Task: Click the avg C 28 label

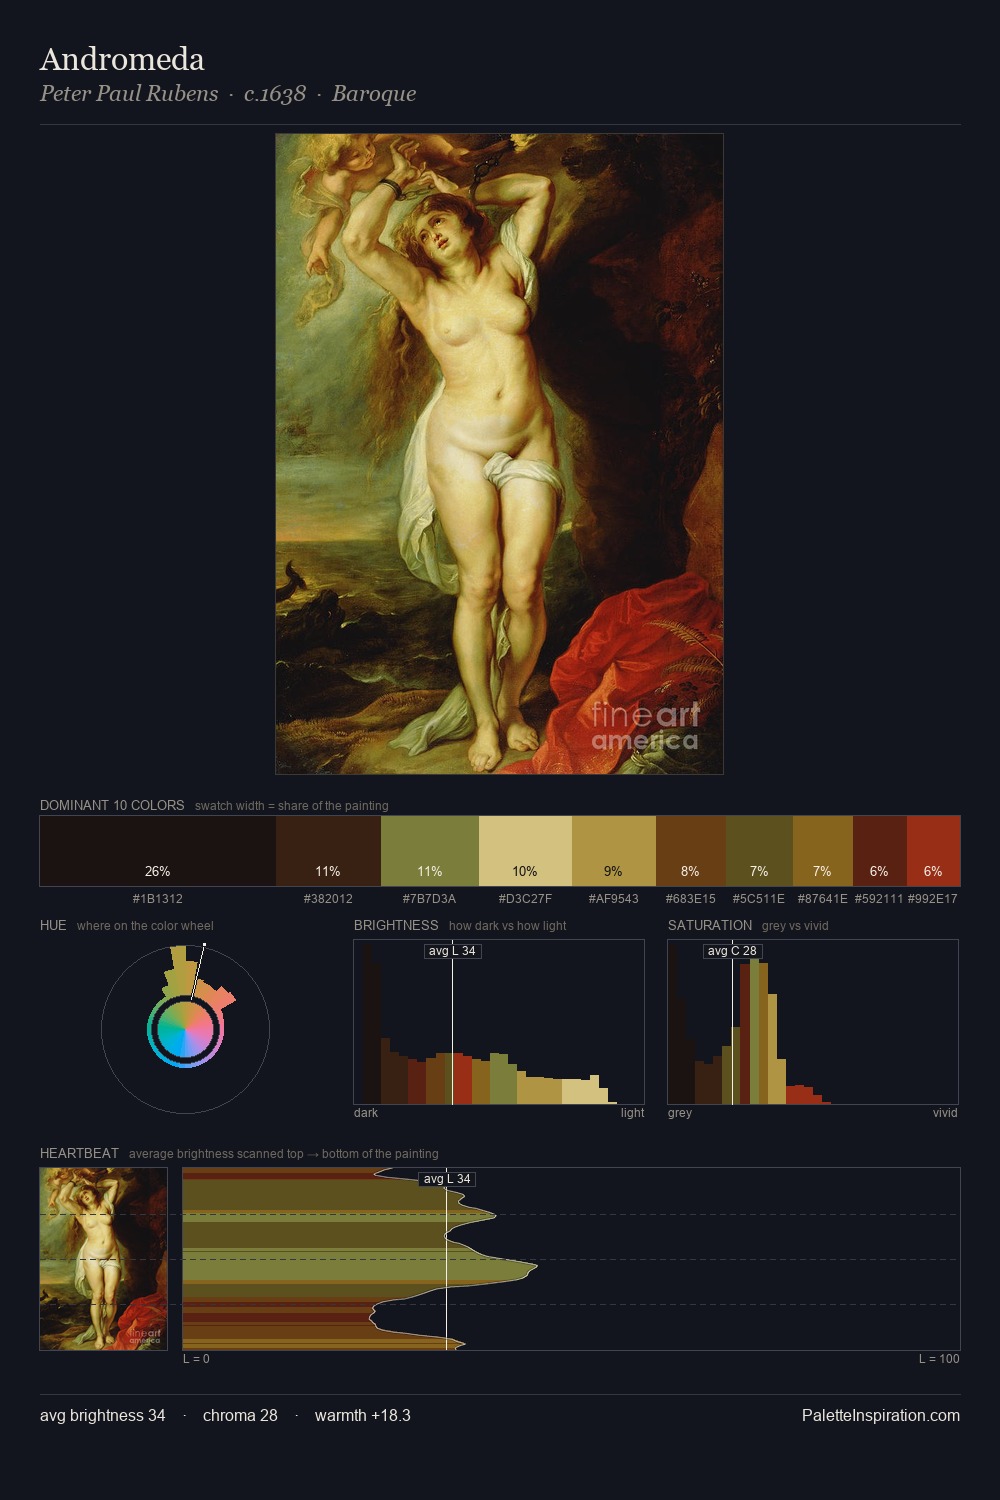Action: 733,951
